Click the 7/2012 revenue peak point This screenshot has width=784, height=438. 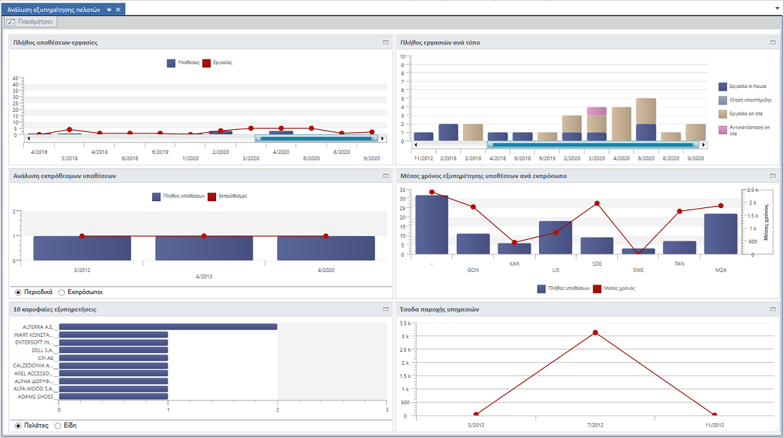pyautogui.click(x=595, y=332)
